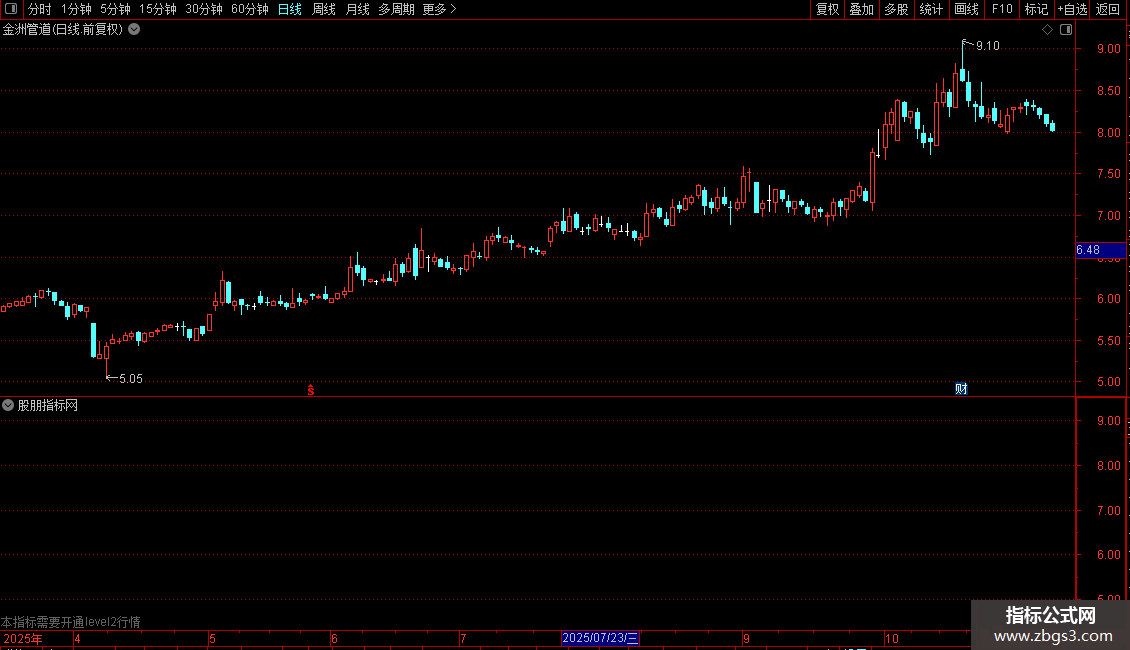This screenshot has height=650, width=1130.
Task: Select the 60分钟 period tab
Action: pyautogui.click(x=250, y=9)
